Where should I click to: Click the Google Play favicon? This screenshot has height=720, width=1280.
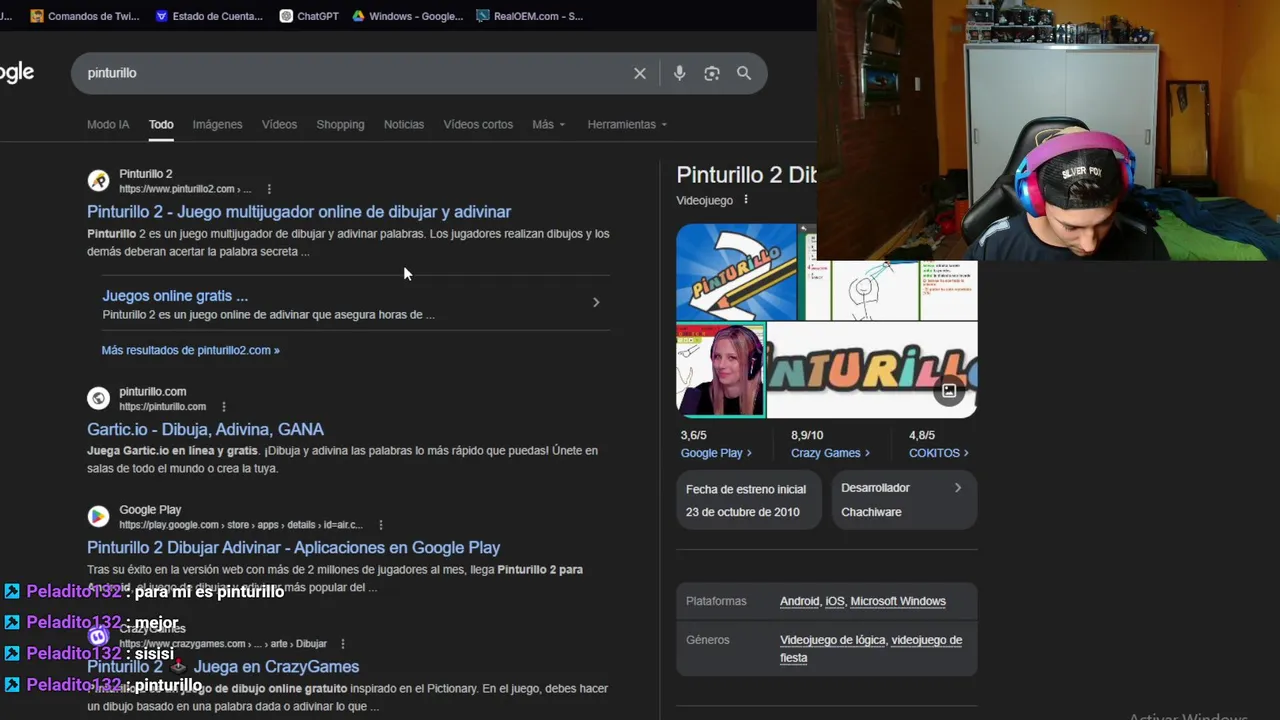98,516
